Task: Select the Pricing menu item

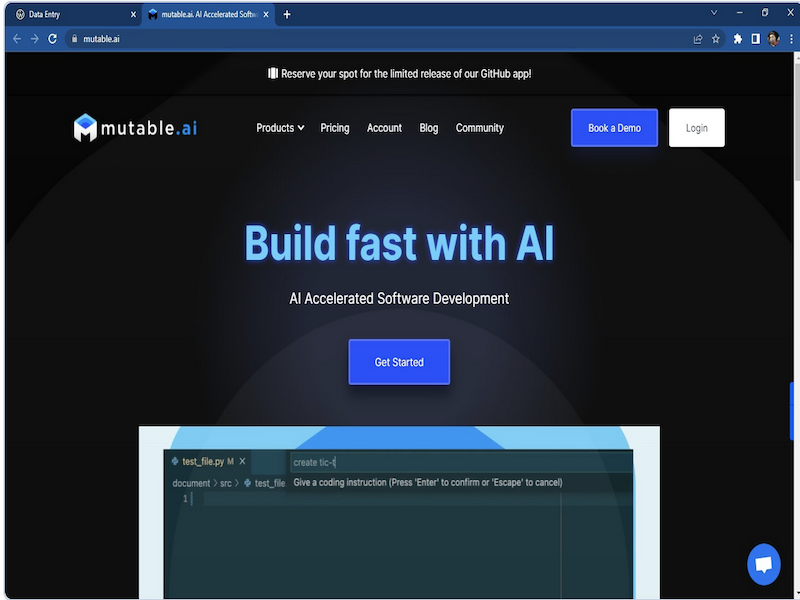Action: coord(334,128)
